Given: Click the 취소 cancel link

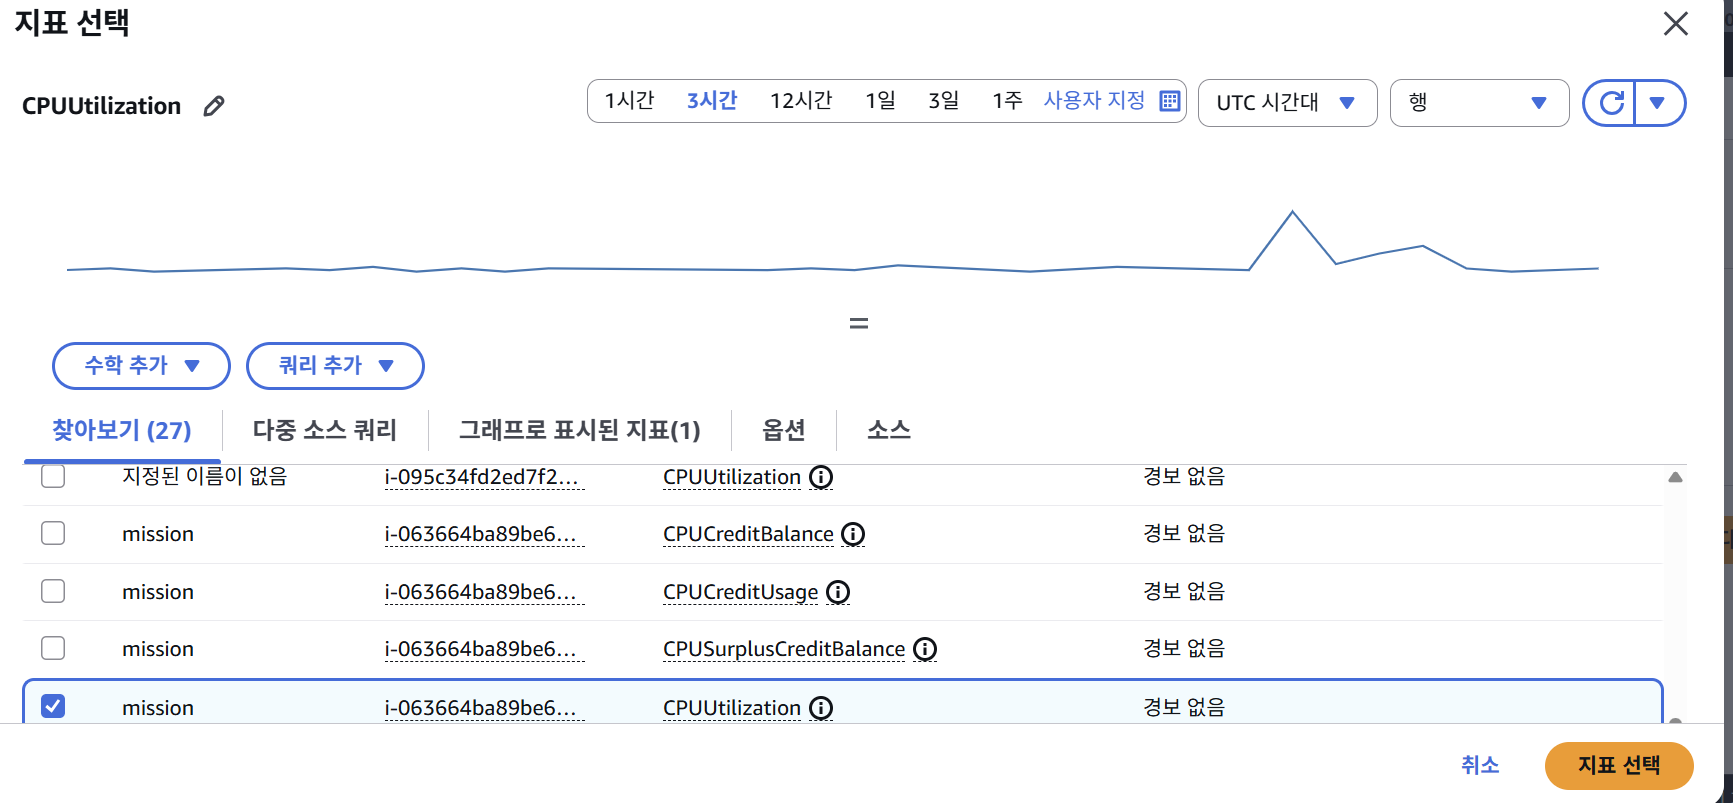Looking at the screenshot, I should [x=1479, y=765].
